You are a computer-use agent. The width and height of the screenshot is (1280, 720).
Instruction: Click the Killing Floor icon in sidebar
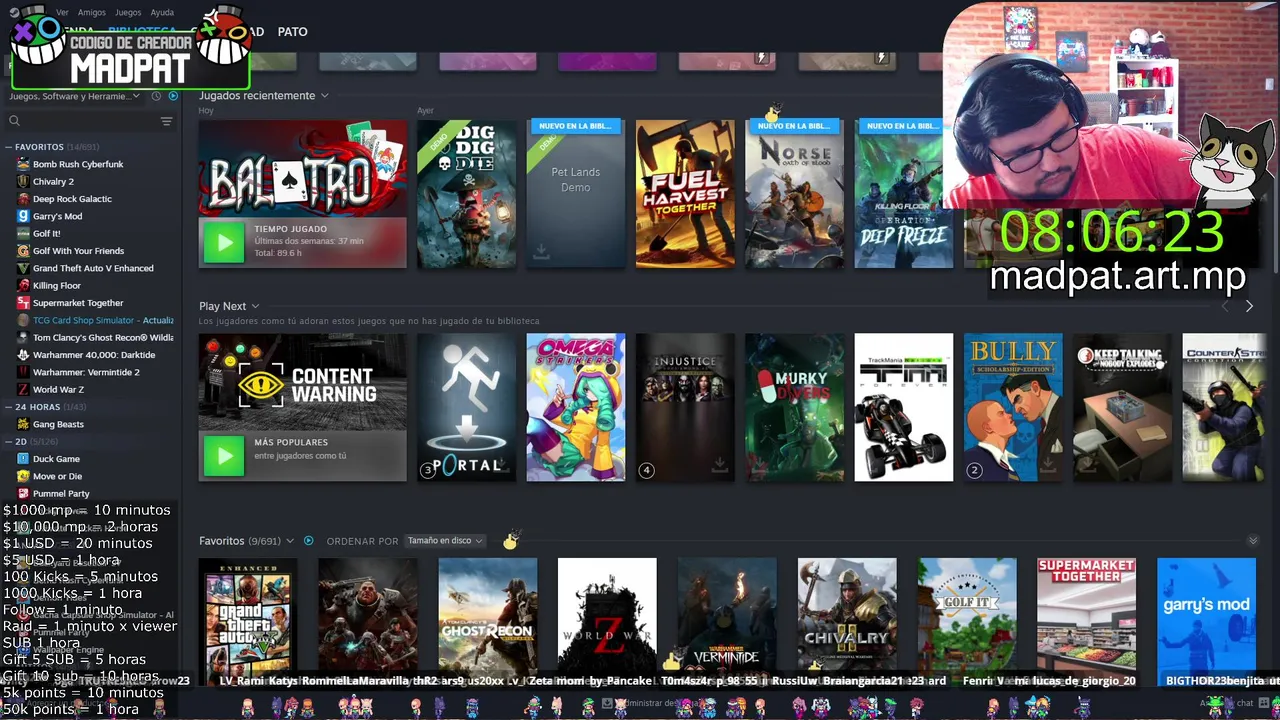pyautogui.click(x=23, y=285)
